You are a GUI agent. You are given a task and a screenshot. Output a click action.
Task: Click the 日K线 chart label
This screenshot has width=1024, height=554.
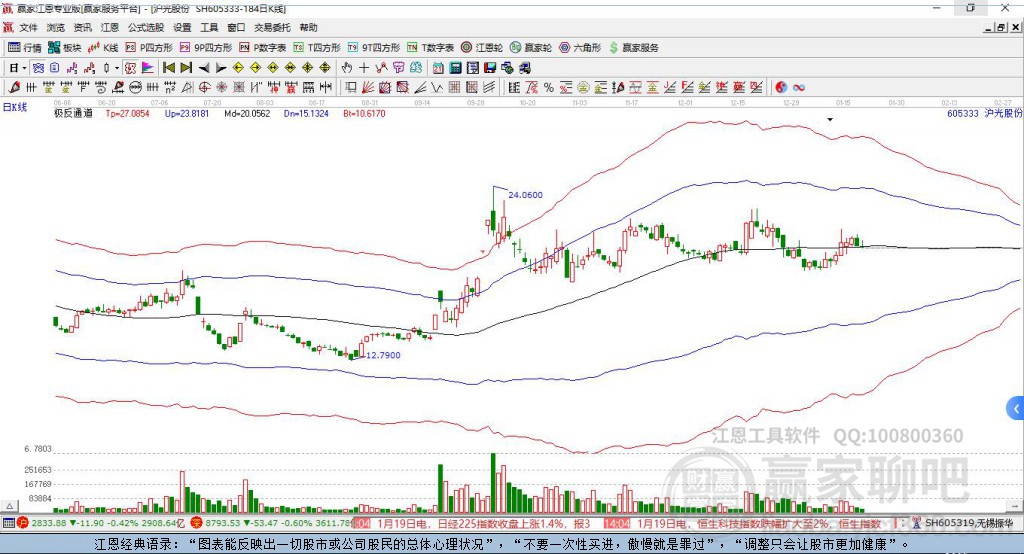tap(15, 107)
